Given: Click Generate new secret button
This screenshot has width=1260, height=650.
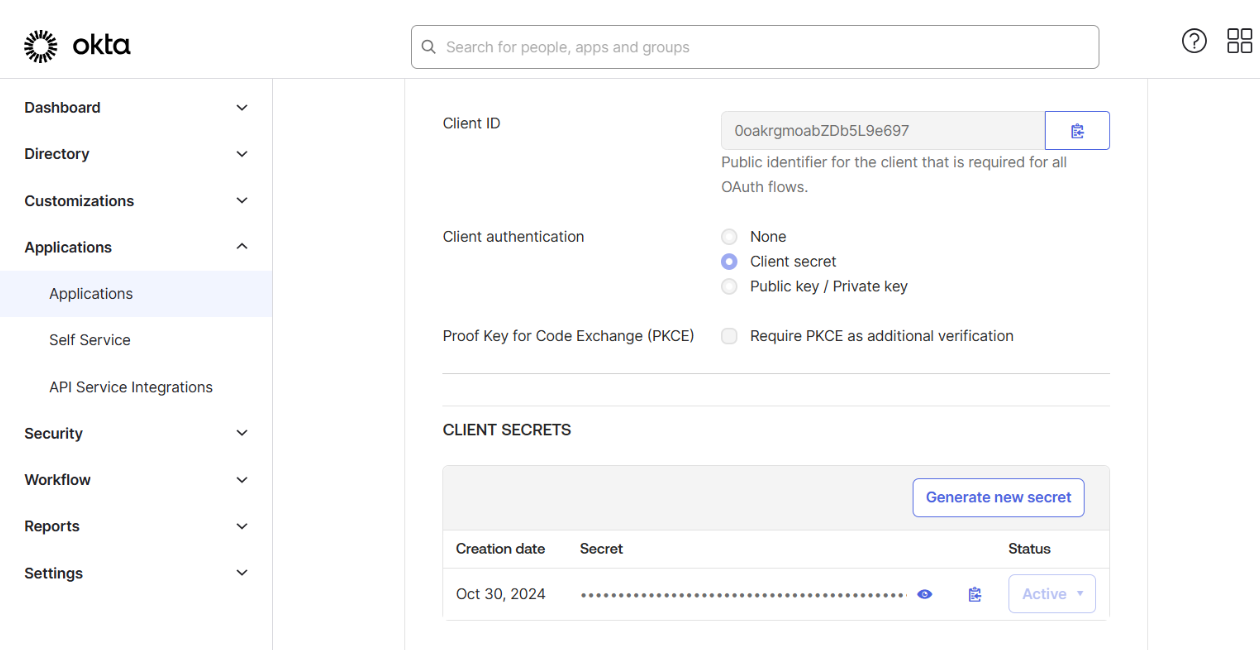Looking at the screenshot, I should pos(998,497).
